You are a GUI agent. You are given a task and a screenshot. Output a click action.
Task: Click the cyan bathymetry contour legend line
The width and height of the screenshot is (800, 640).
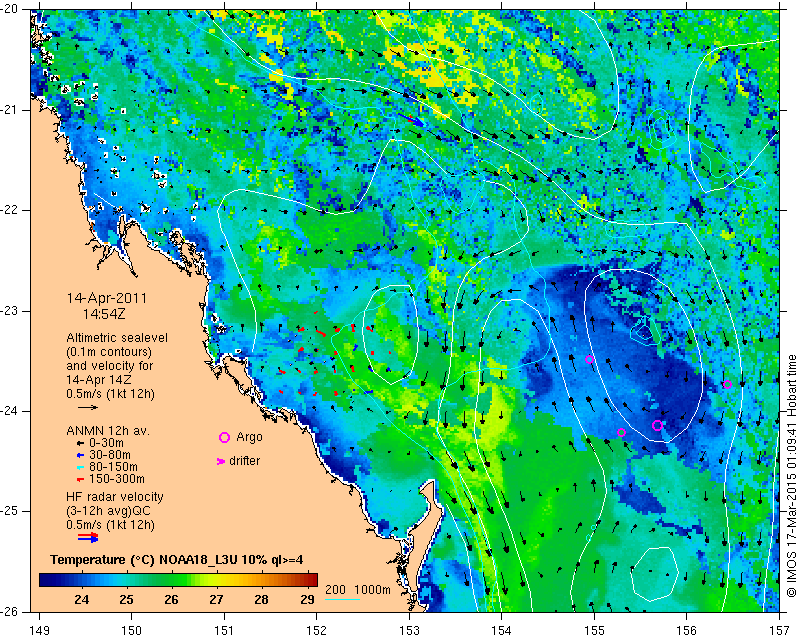tap(342, 599)
